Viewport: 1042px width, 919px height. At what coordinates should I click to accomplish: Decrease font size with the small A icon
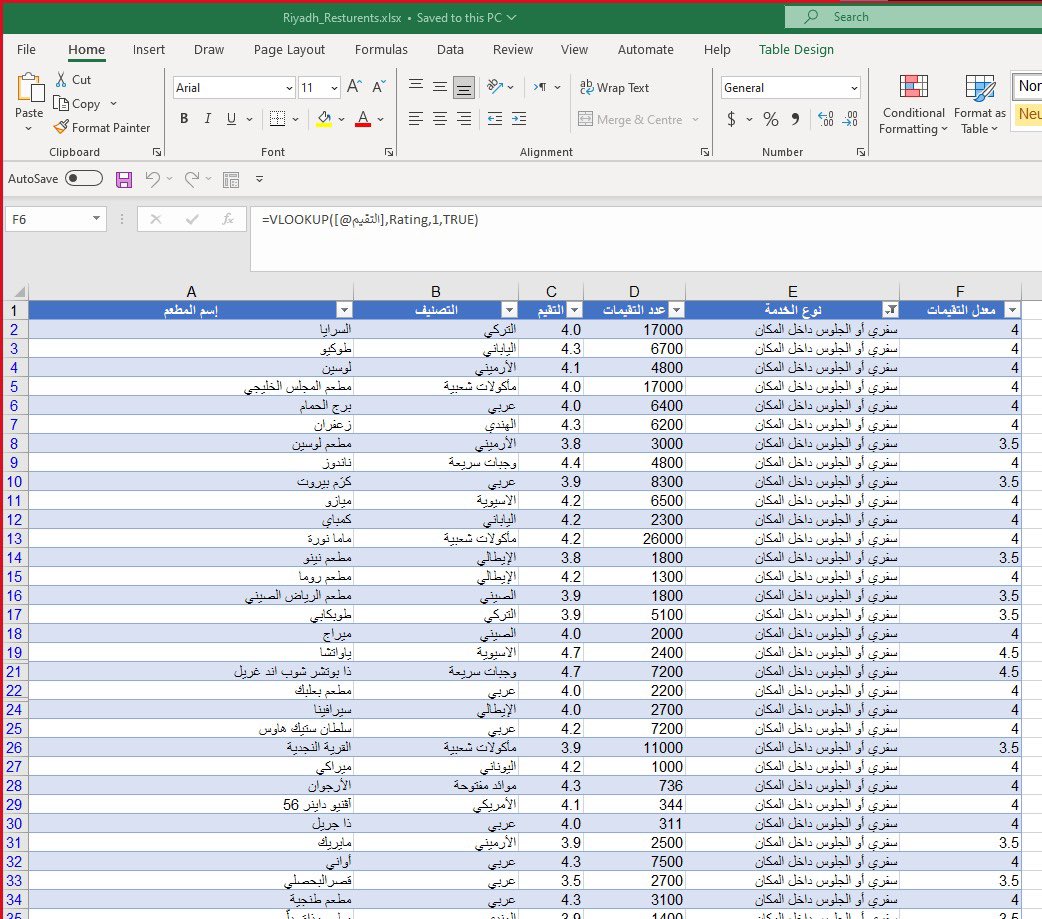tap(379, 87)
